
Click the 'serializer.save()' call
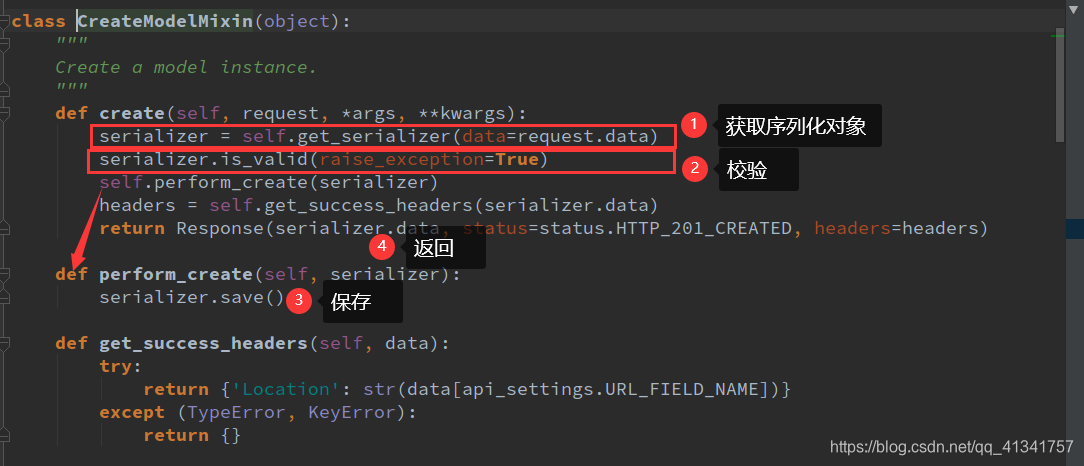[193, 297]
